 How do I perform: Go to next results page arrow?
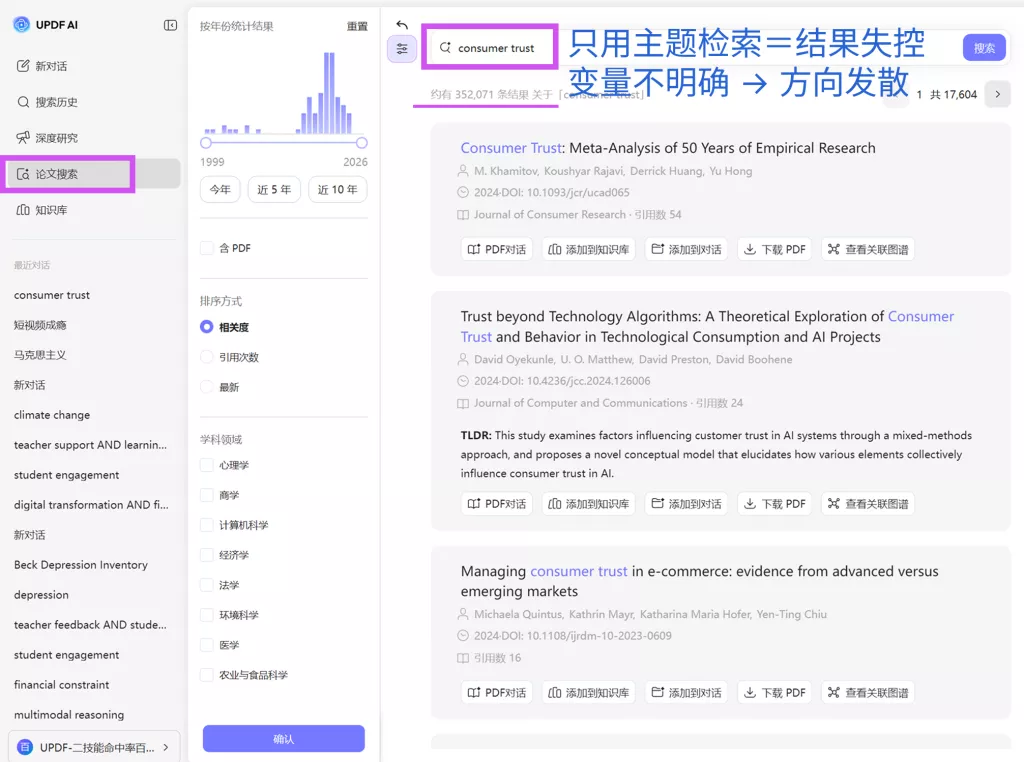tap(997, 95)
